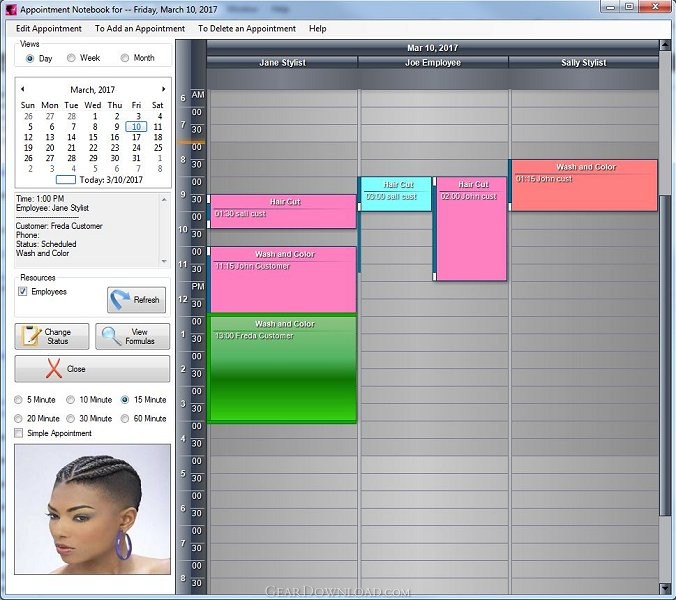This screenshot has height=600, width=676.
Task: Go to previous month in calendar
Action: click(x=22, y=89)
